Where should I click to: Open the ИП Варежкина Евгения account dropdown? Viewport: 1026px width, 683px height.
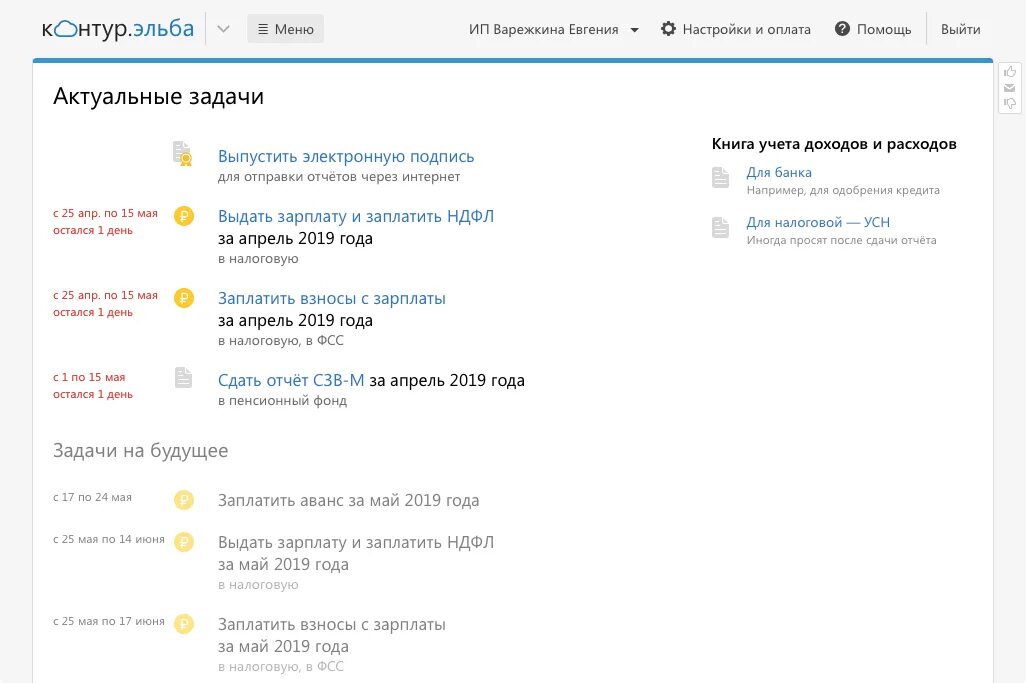(554, 29)
